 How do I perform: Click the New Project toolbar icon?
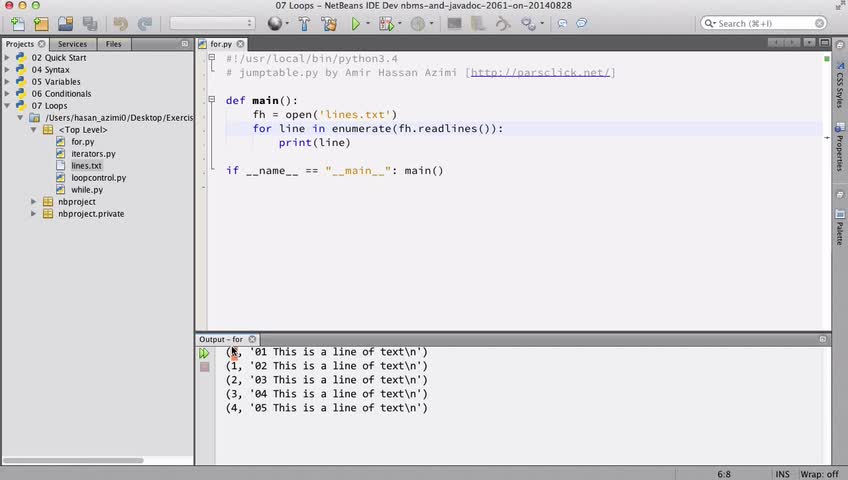[41, 23]
